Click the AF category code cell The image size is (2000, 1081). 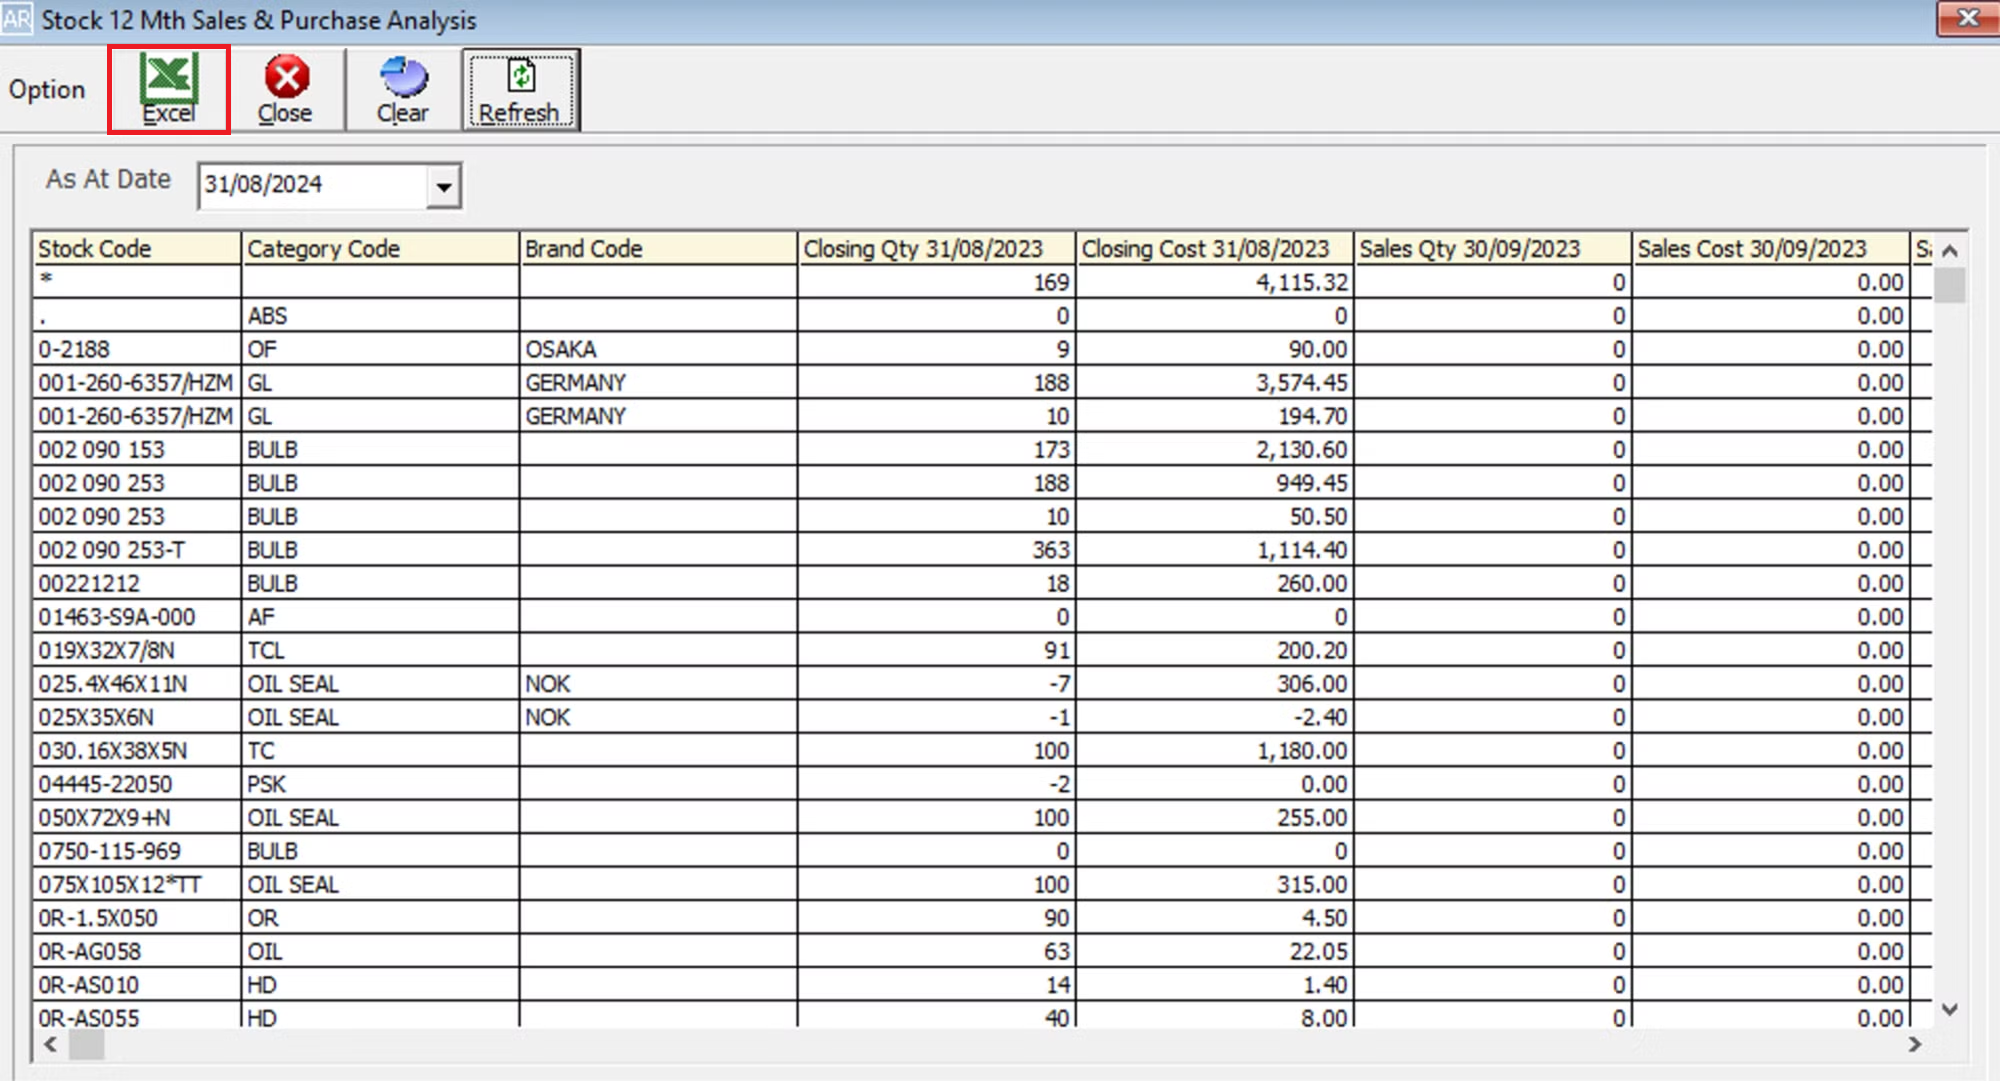point(380,617)
